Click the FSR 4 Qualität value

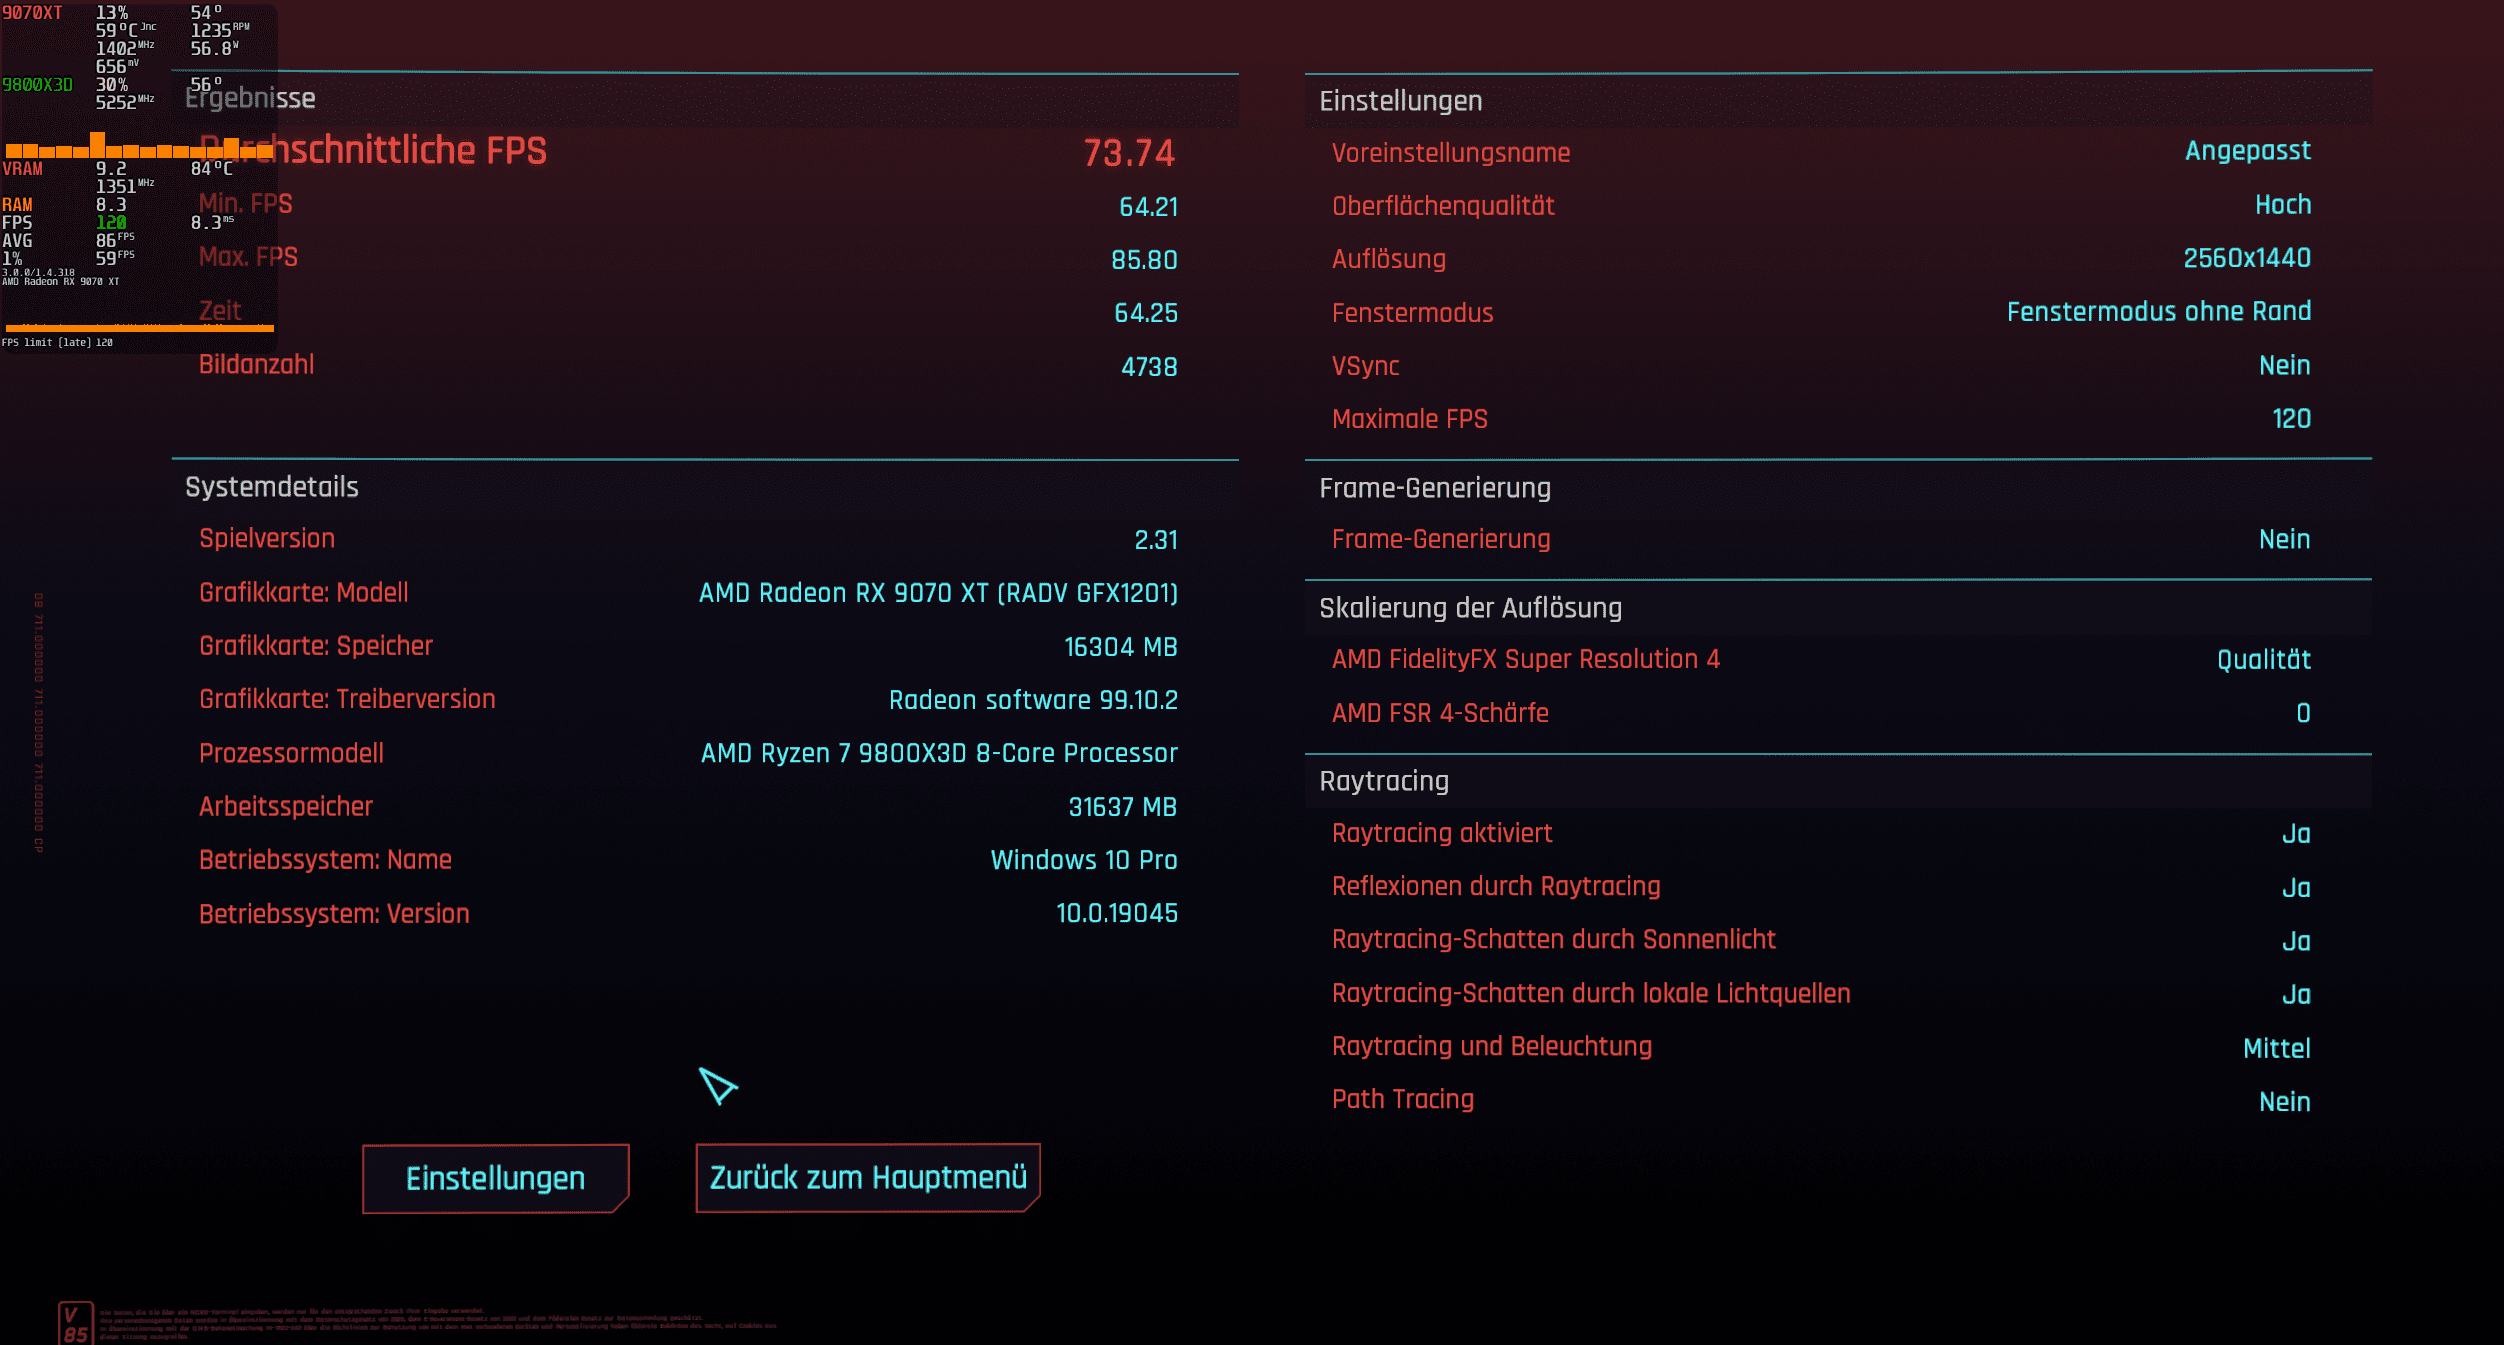coord(2263,659)
